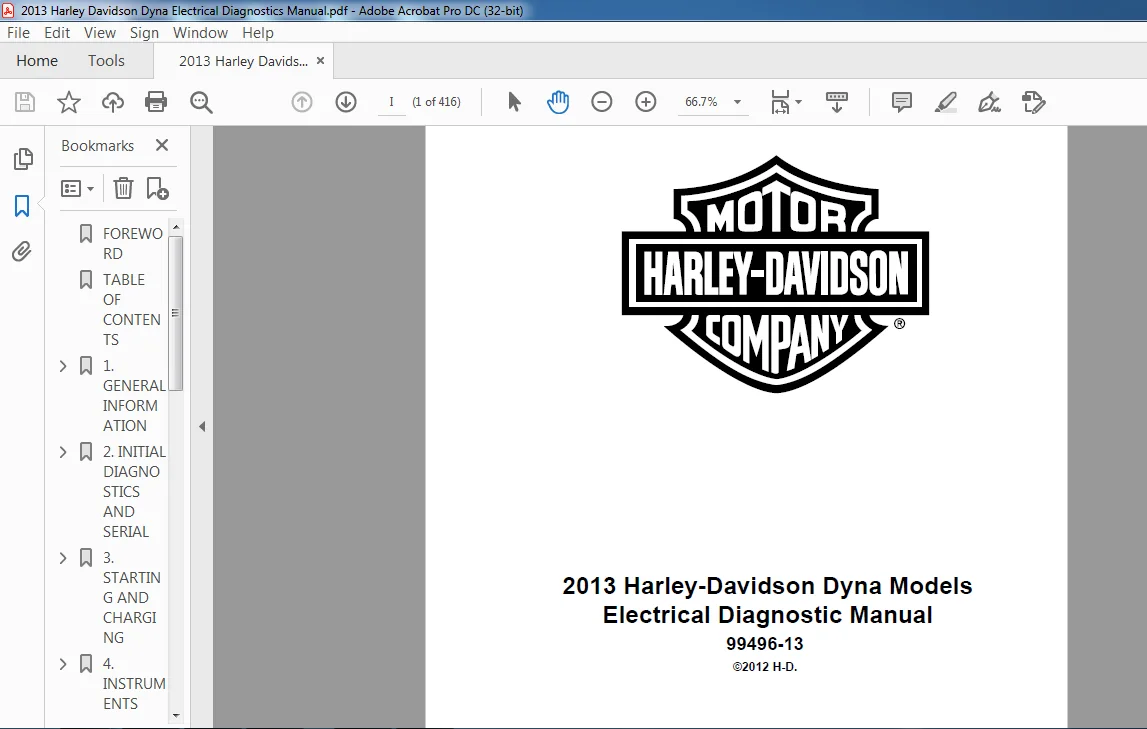Viewport: 1147px width, 729px height.
Task: Click the Fit page scrolling icon
Action: pos(780,102)
